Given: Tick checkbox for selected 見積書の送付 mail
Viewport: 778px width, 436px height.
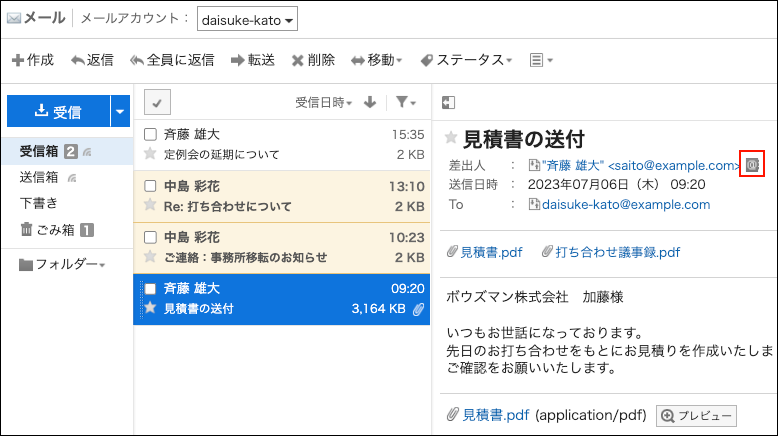Looking at the screenshot, I should coord(150,289).
